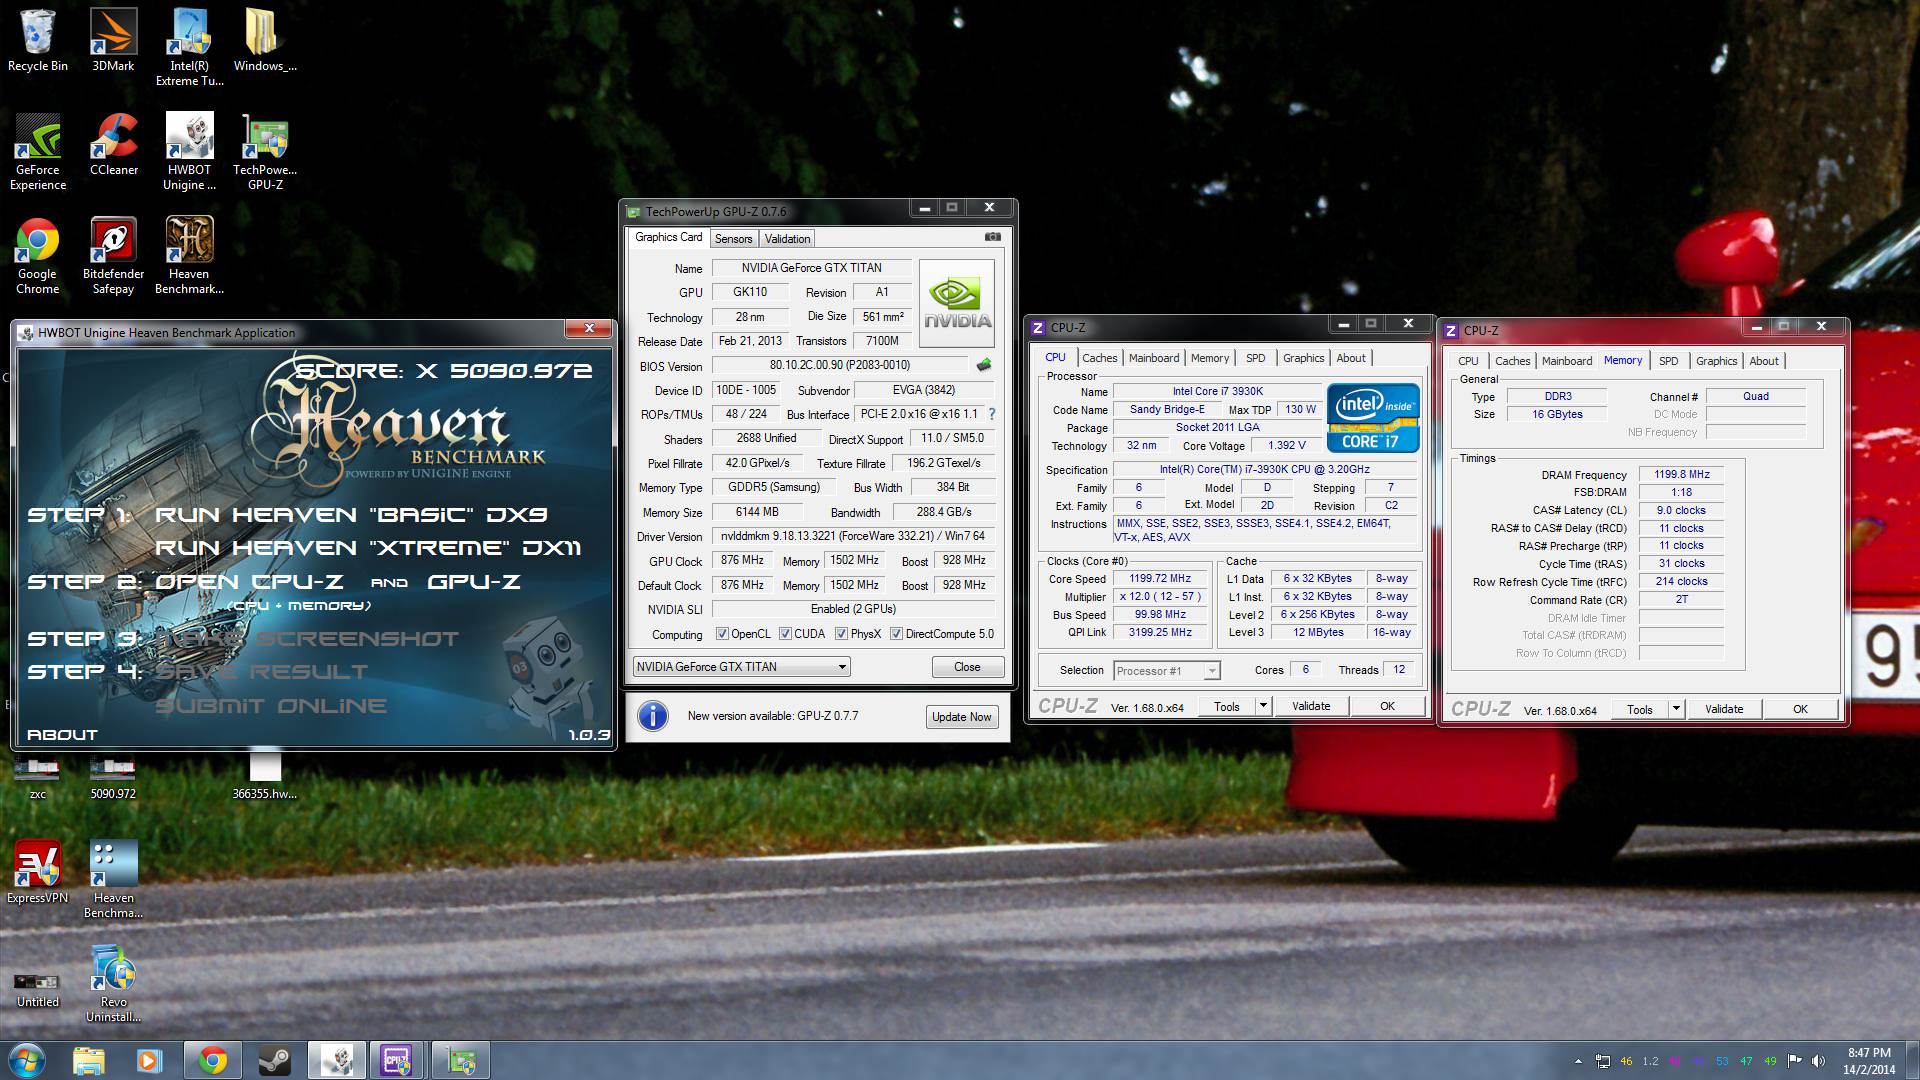Select the zxc file on desktop
Image resolution: width=1920 pixels, height=1080 pixels.
pos(38,779)
